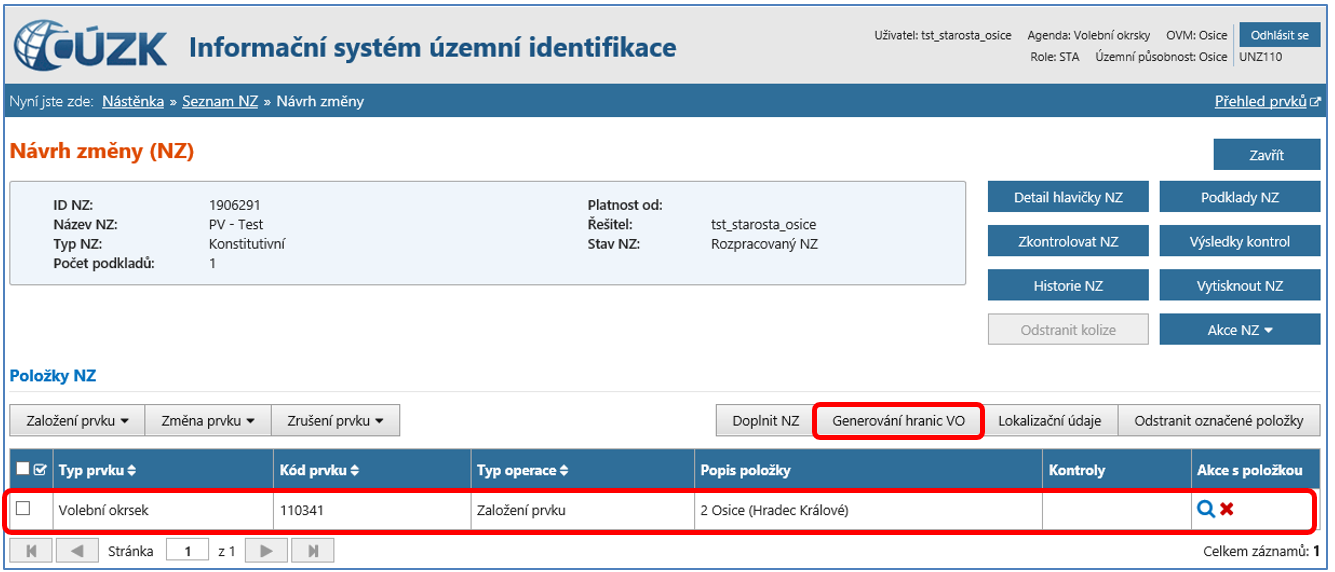The image size is (1335, 572).
Task: Sort the table by Kód prvku
Action: [x=320, y=470]
